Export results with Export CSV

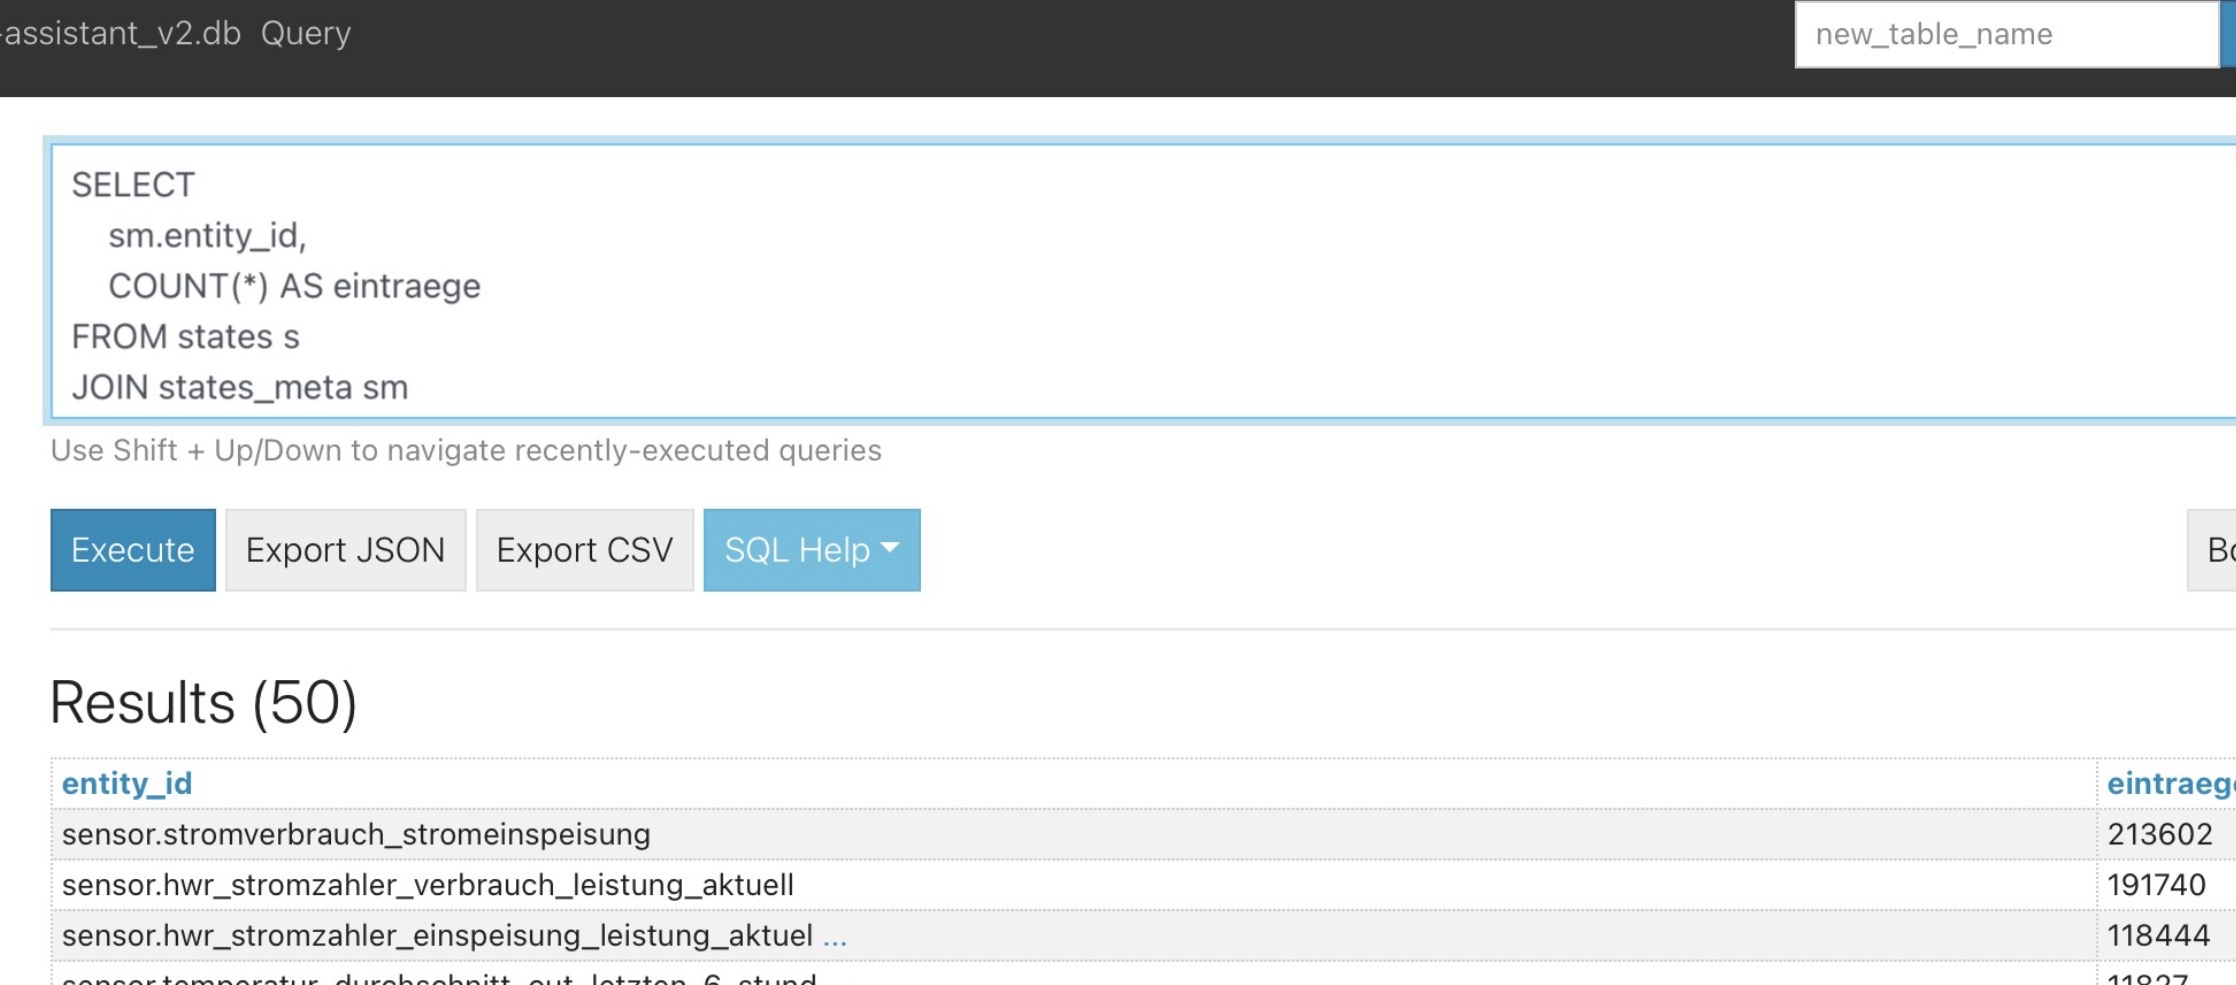click(x=585, y=550)
